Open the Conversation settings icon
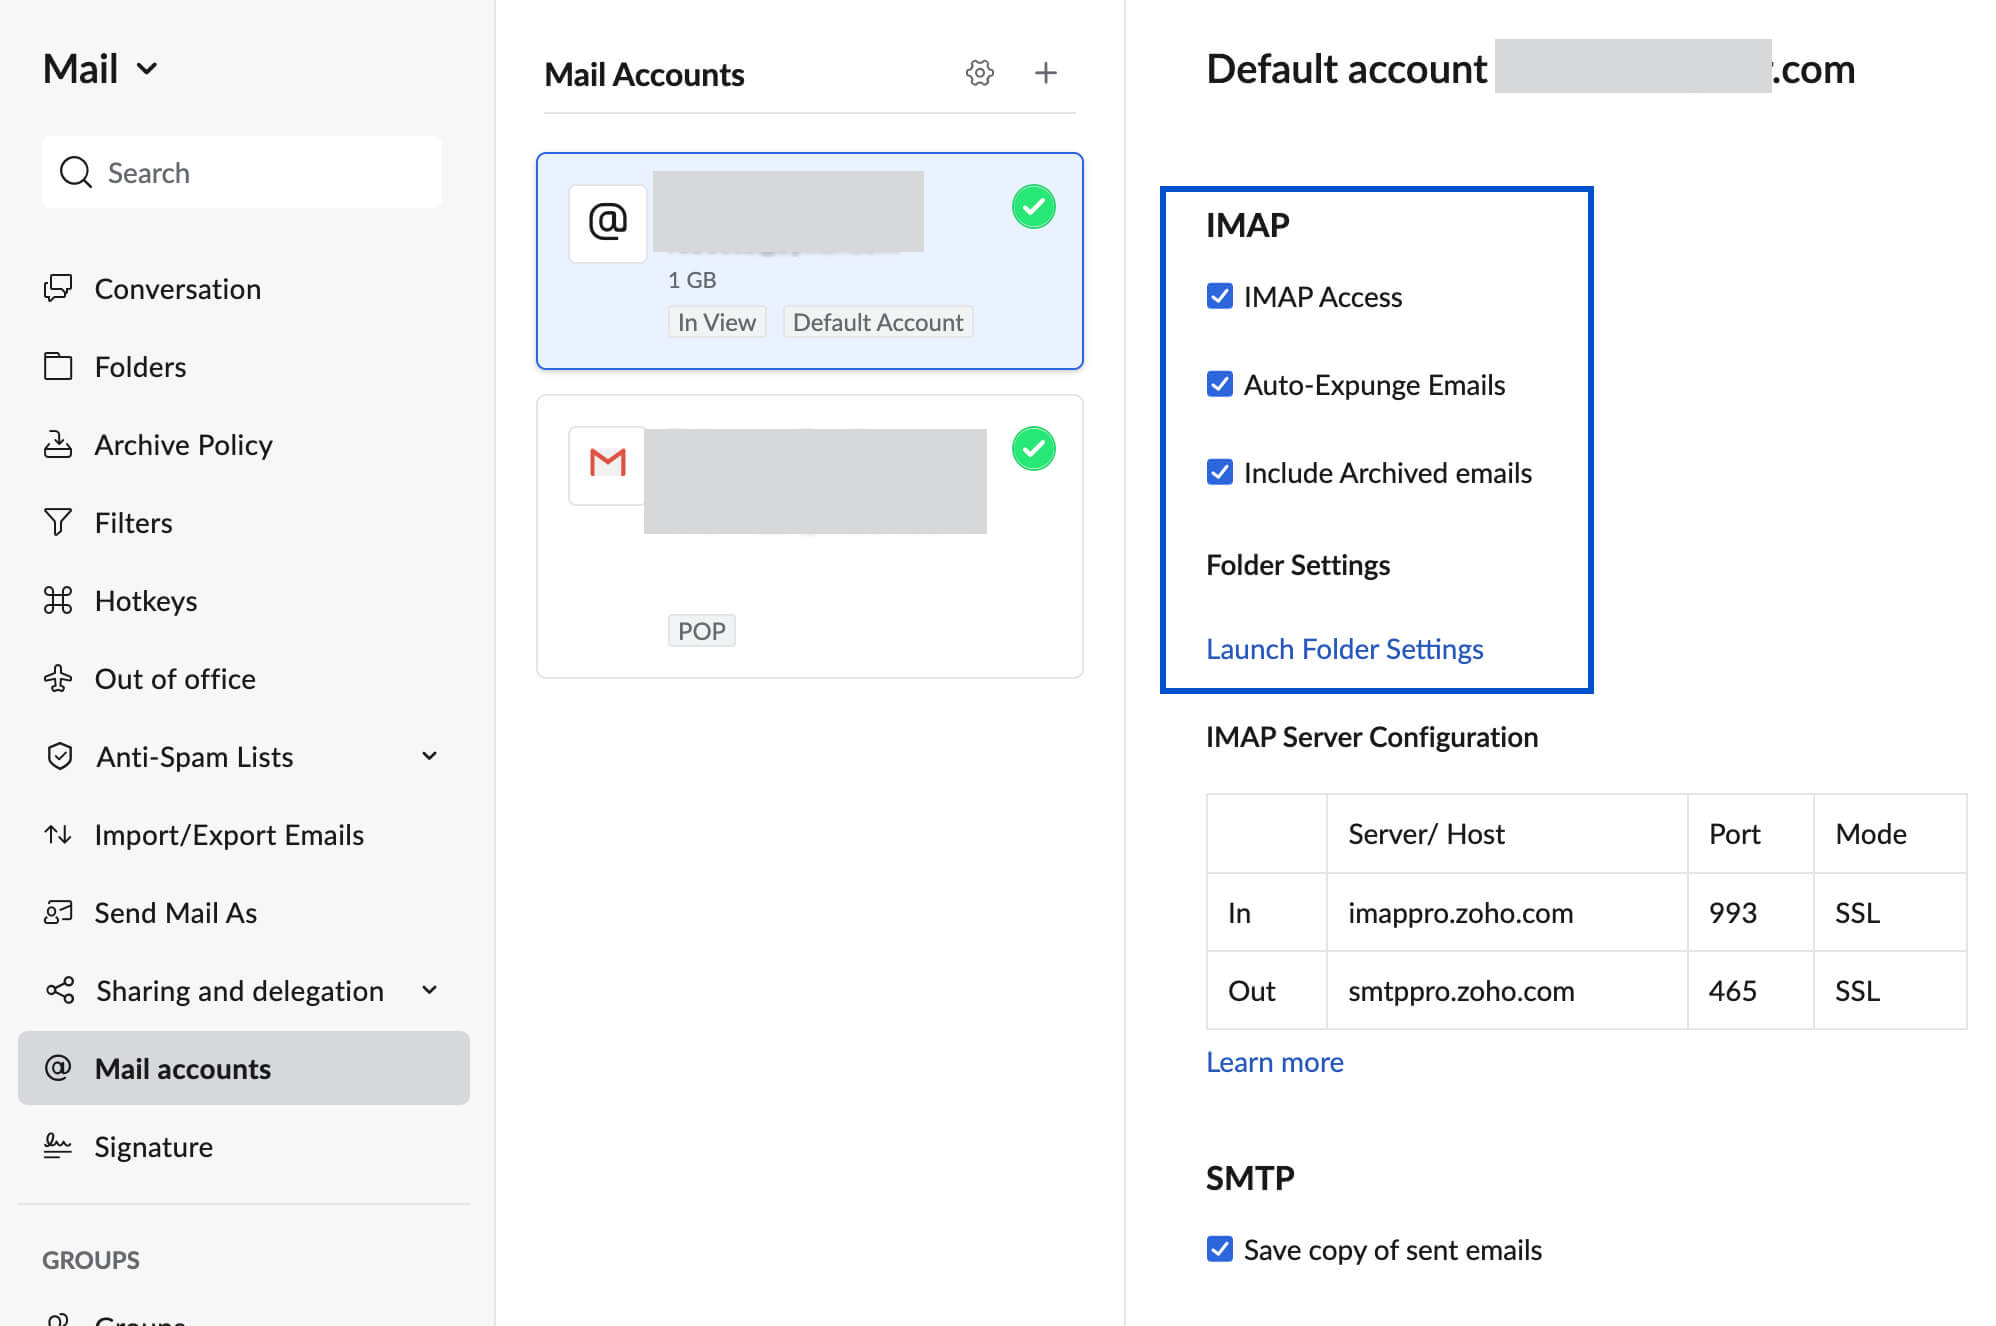The width and height of the screenshot is (1996, 1326). pos(58,288)
